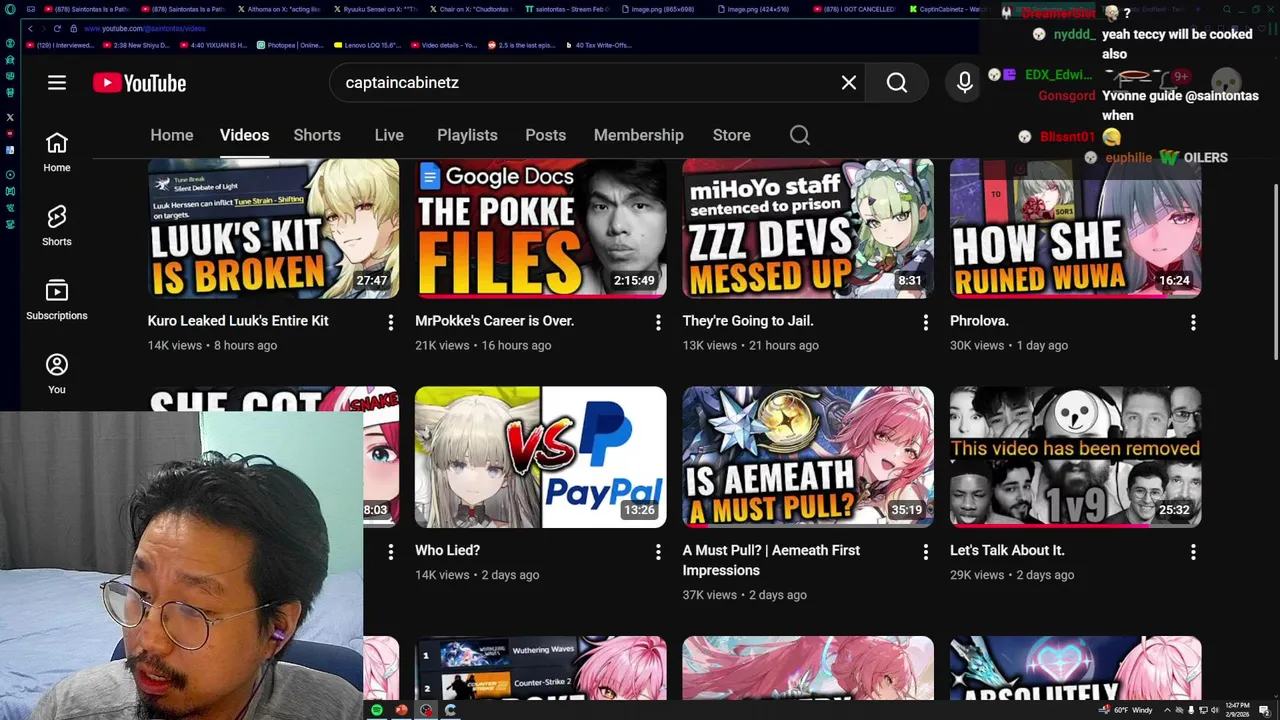Switch to the channel Shorts tab
The height and width of the screenshot is (720, 1280).
click(317, 135)
